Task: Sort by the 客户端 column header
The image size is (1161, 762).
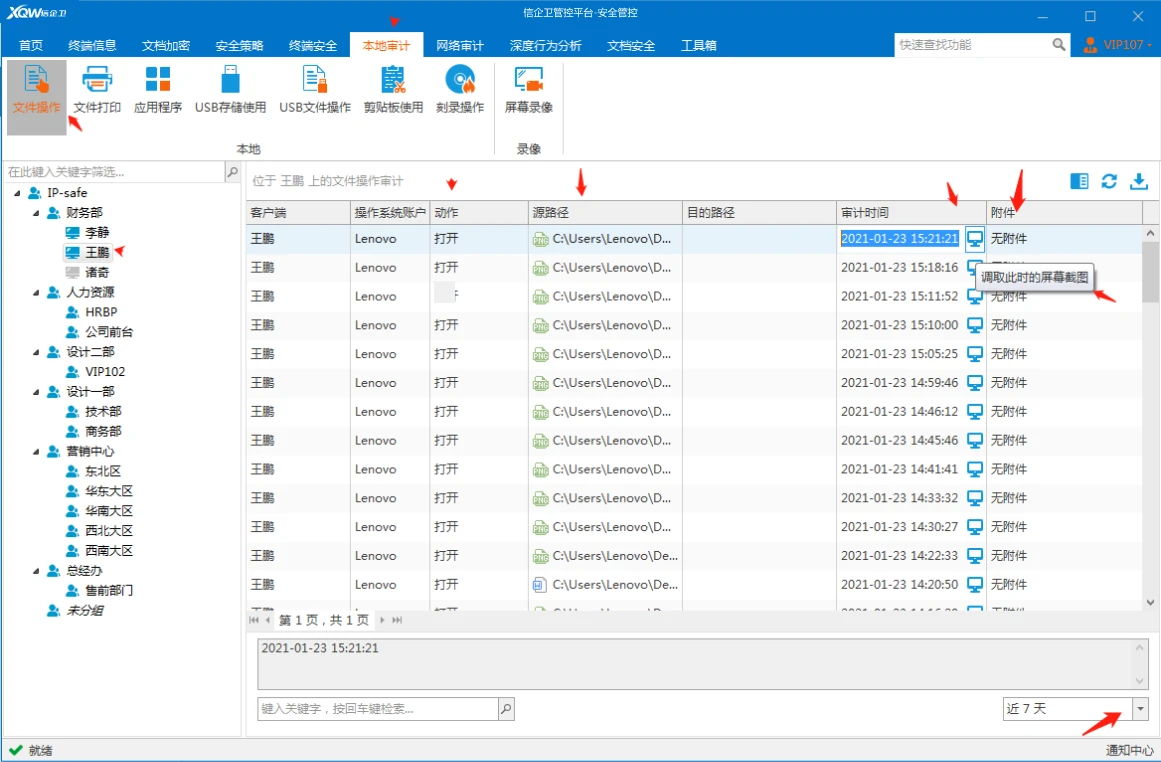Action: coord(298,213)
